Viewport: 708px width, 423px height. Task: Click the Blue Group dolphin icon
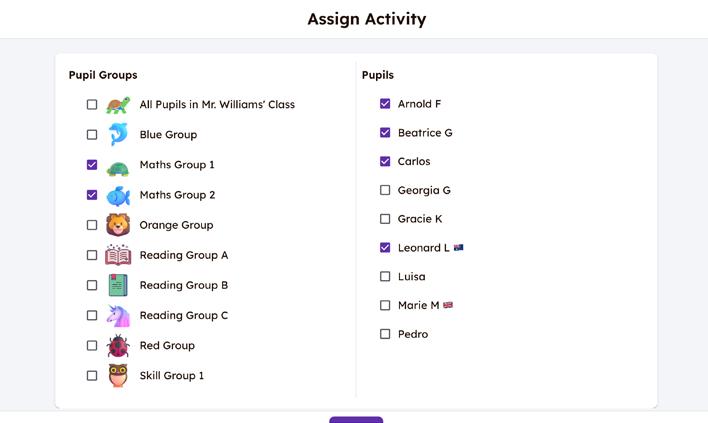pyautogui.click(x=118, y=135)
